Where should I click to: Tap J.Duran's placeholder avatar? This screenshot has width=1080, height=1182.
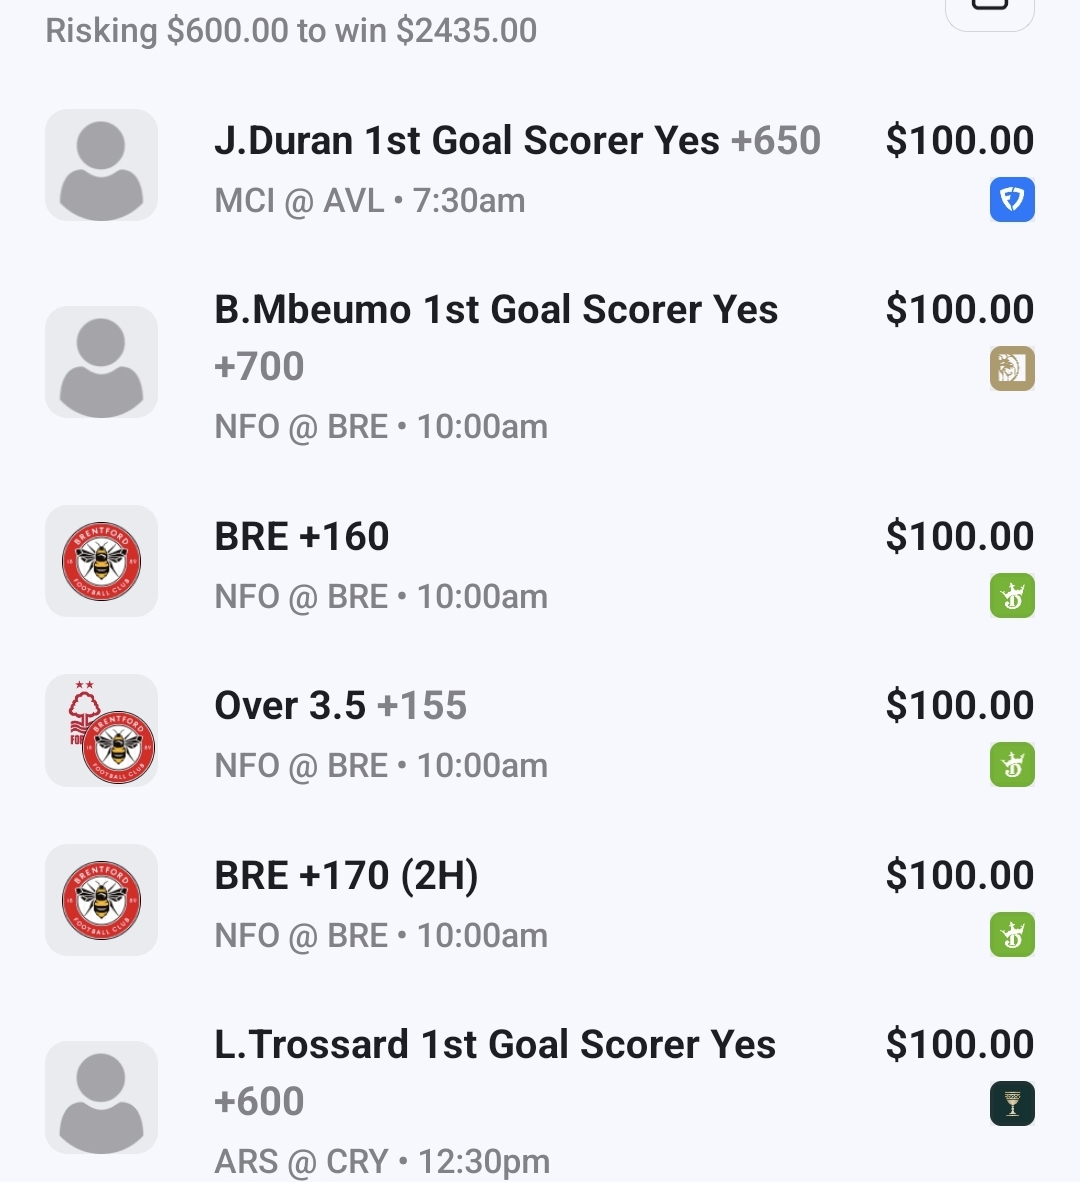(x=101, y=165)
